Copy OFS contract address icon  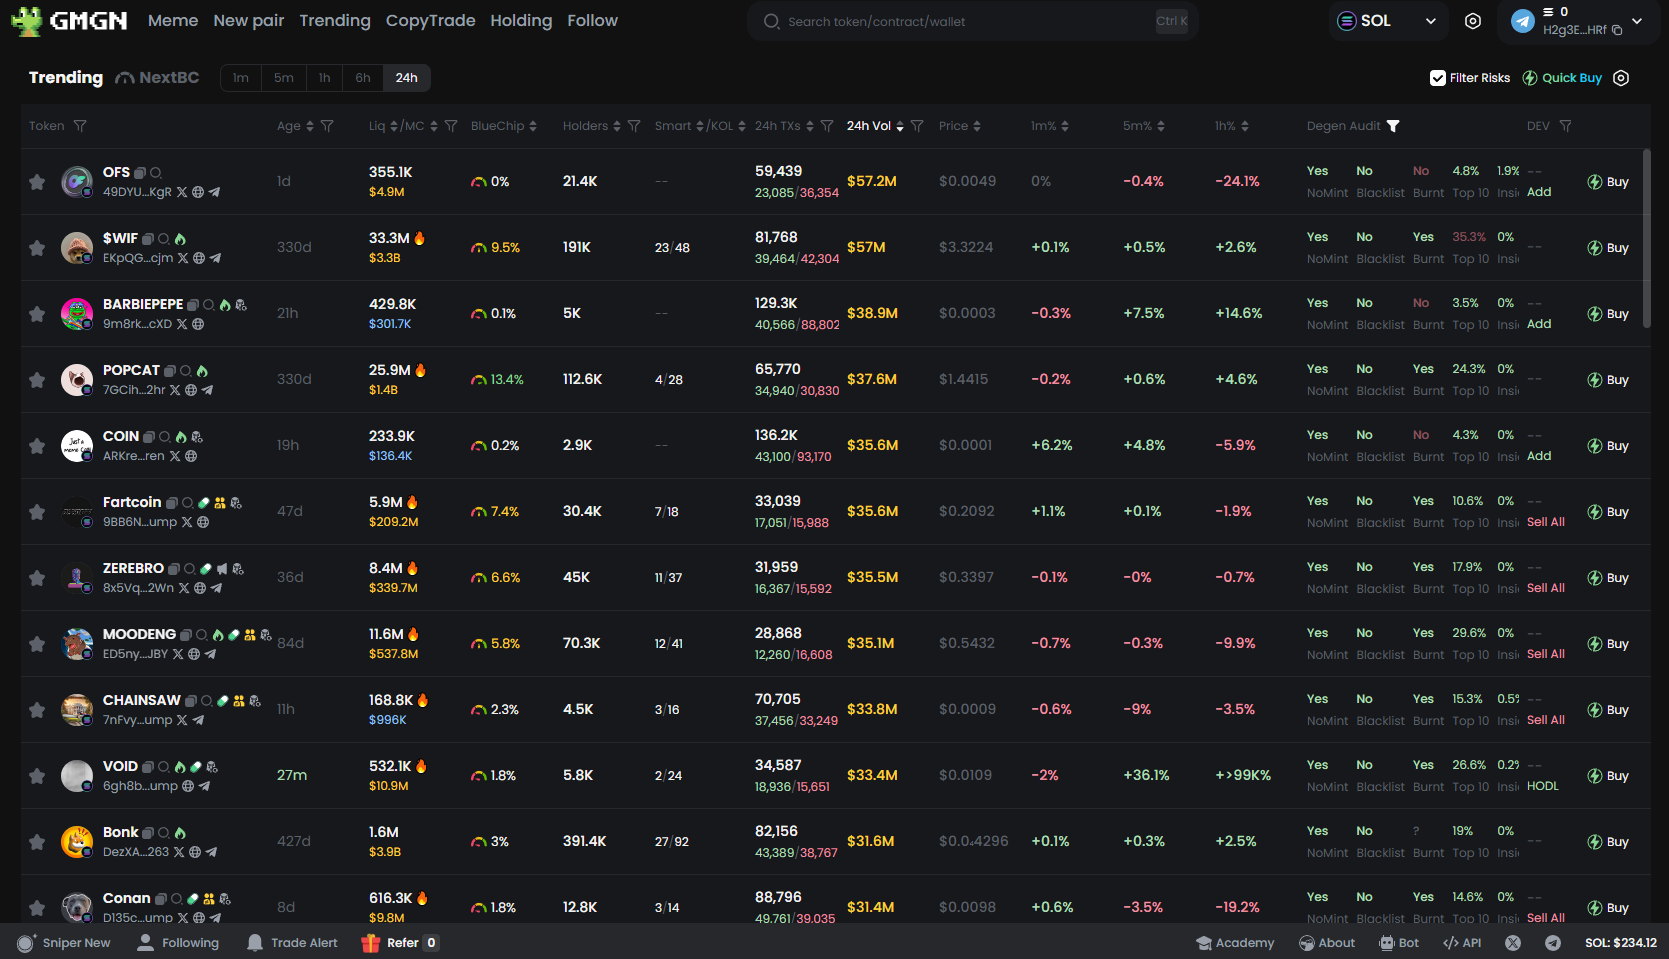coord(140,173)
